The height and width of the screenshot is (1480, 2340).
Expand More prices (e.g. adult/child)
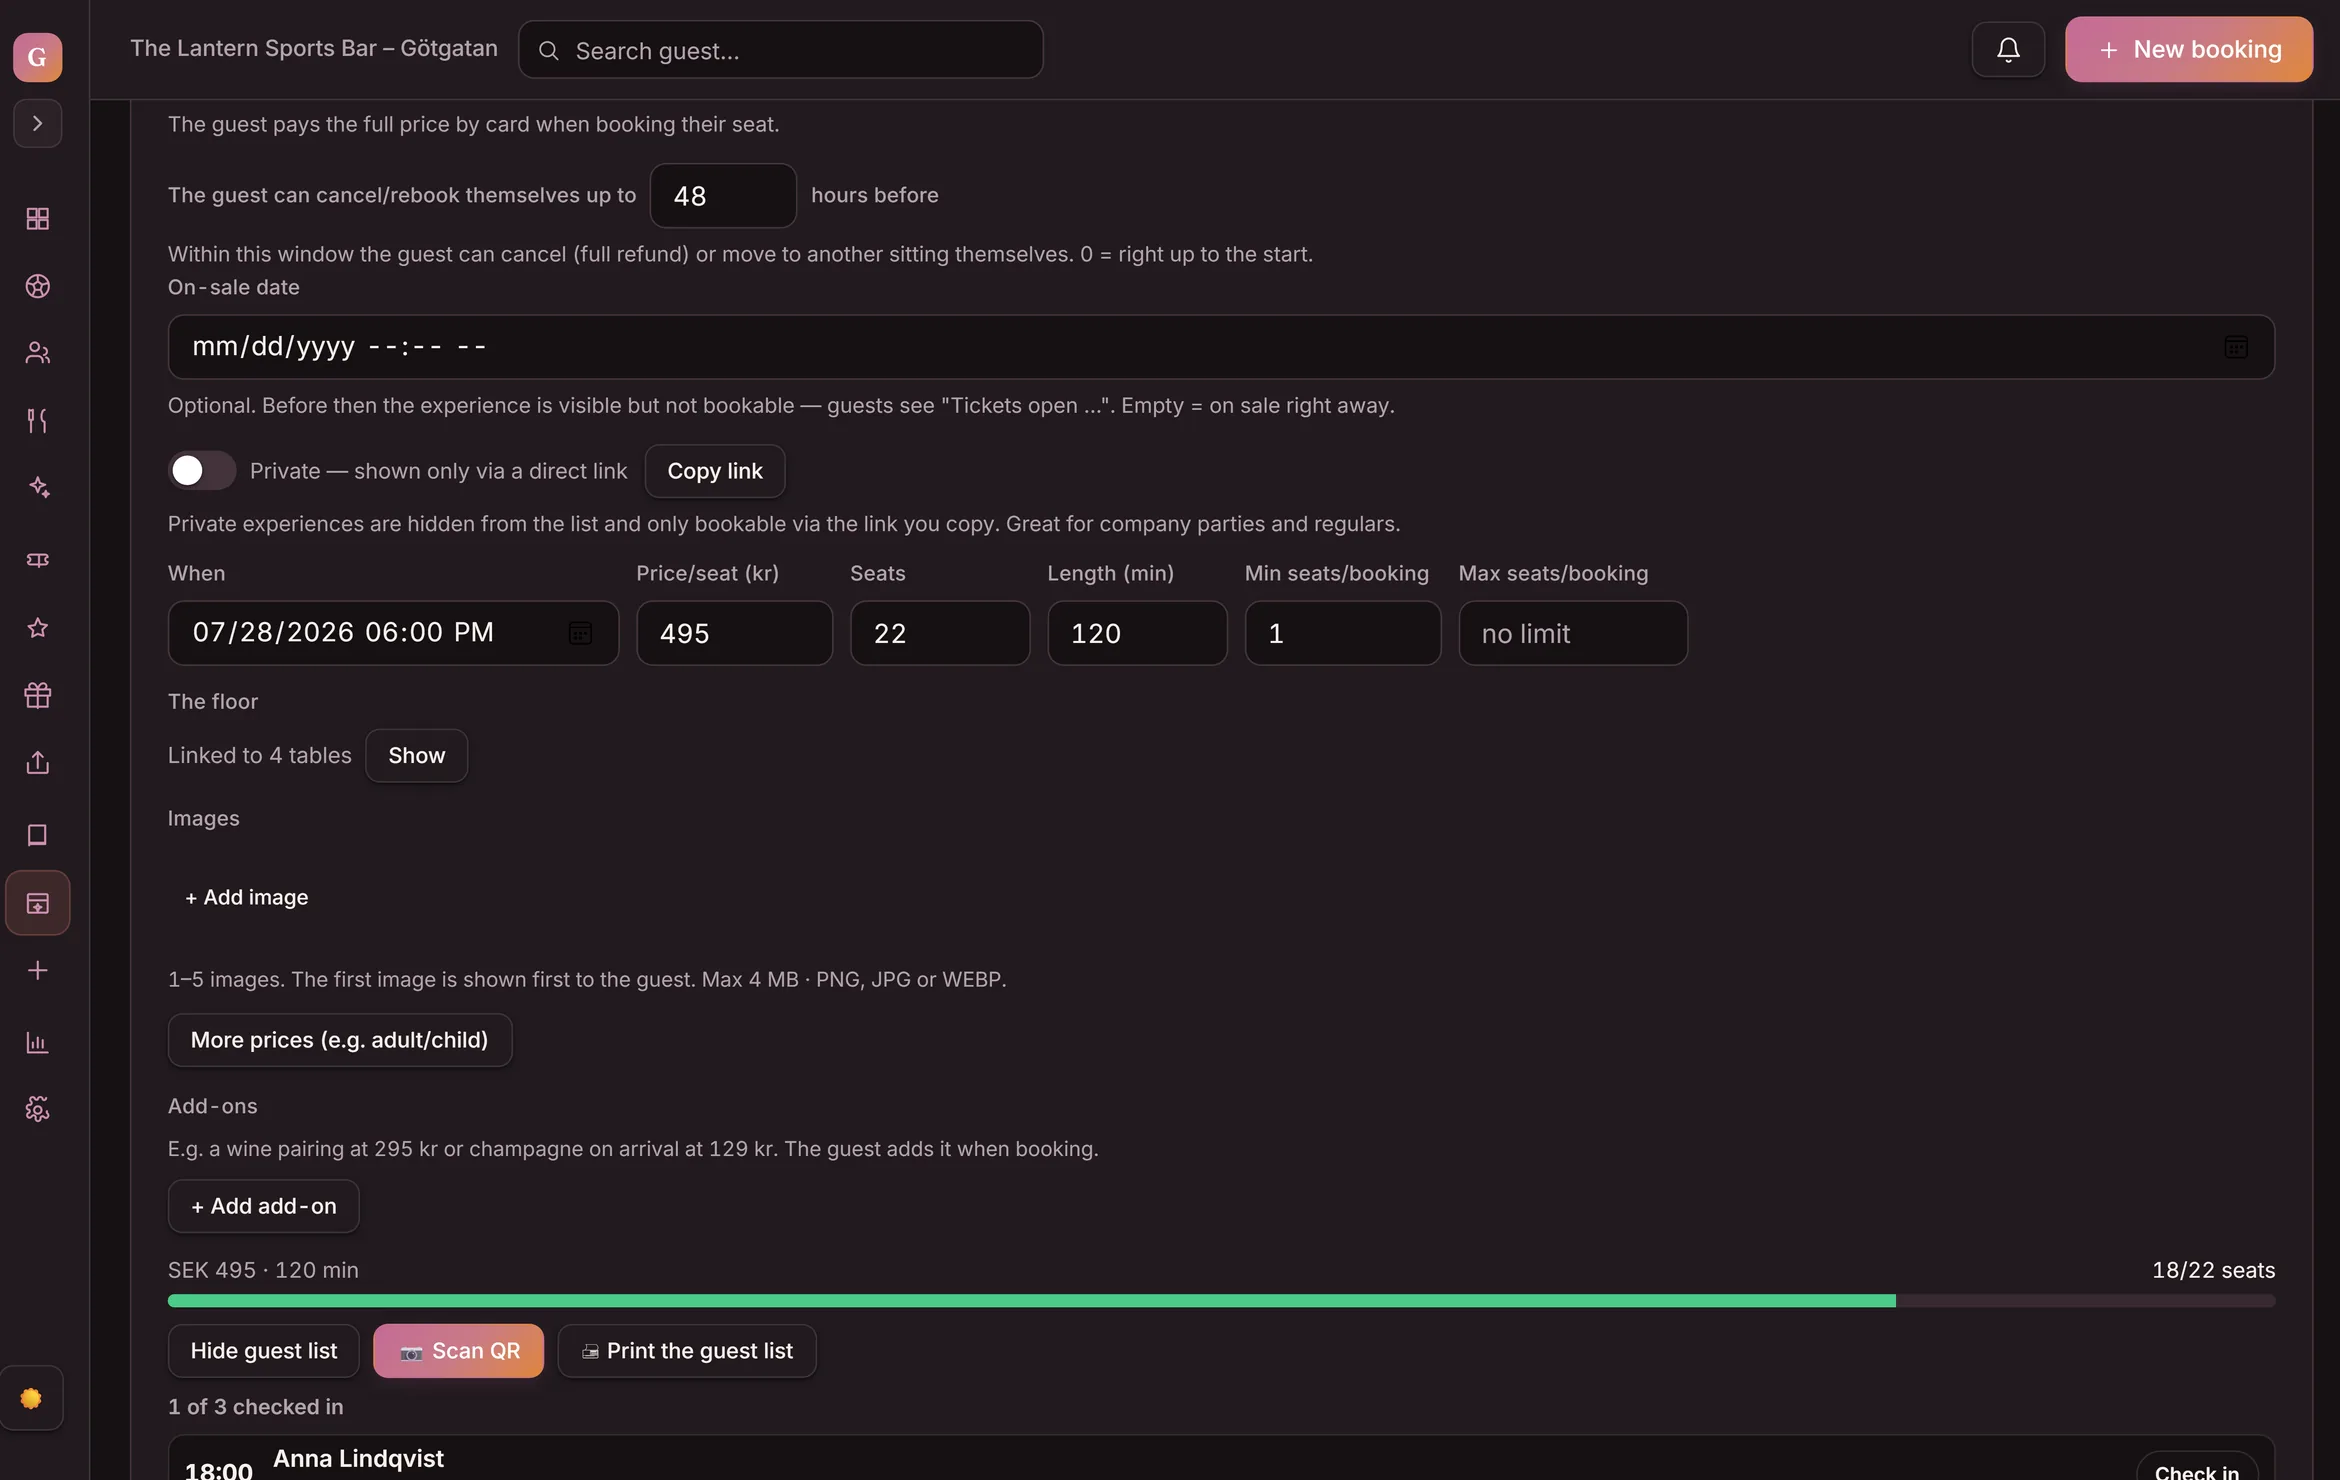(339, 1040)
